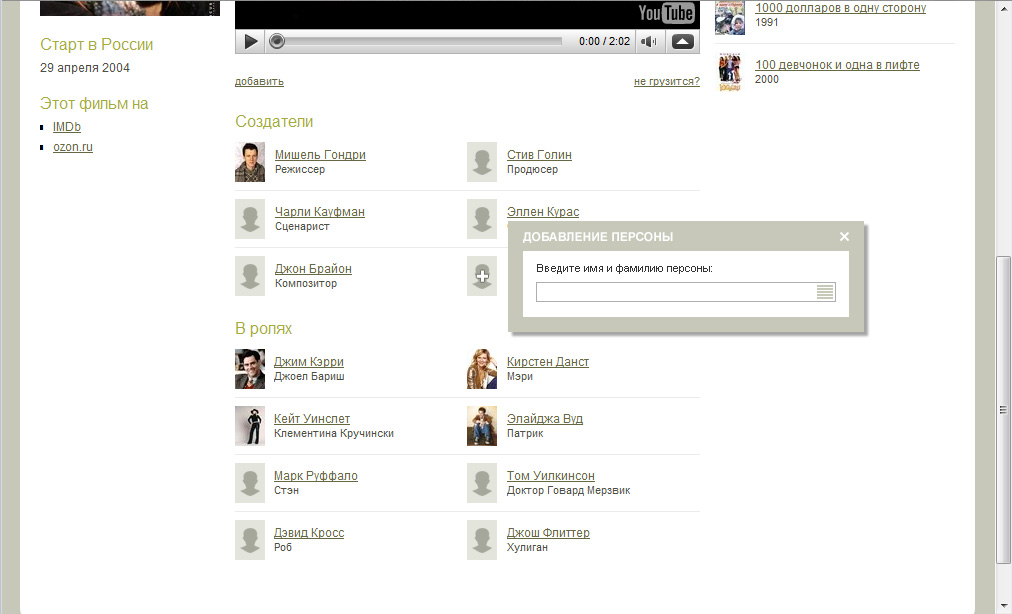The image size is (1012, 614).
Task: Open Кейт Уинслет actor link
Action: pos(312,418)
